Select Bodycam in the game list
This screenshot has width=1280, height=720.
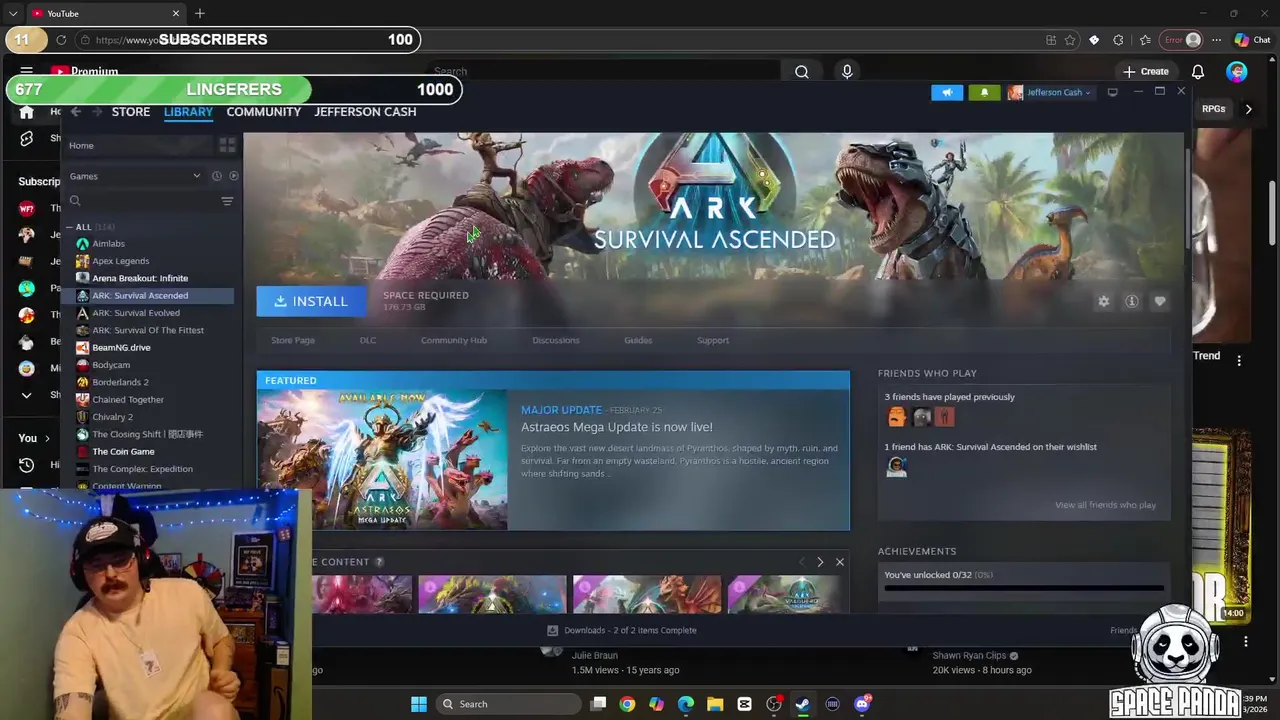111,365
